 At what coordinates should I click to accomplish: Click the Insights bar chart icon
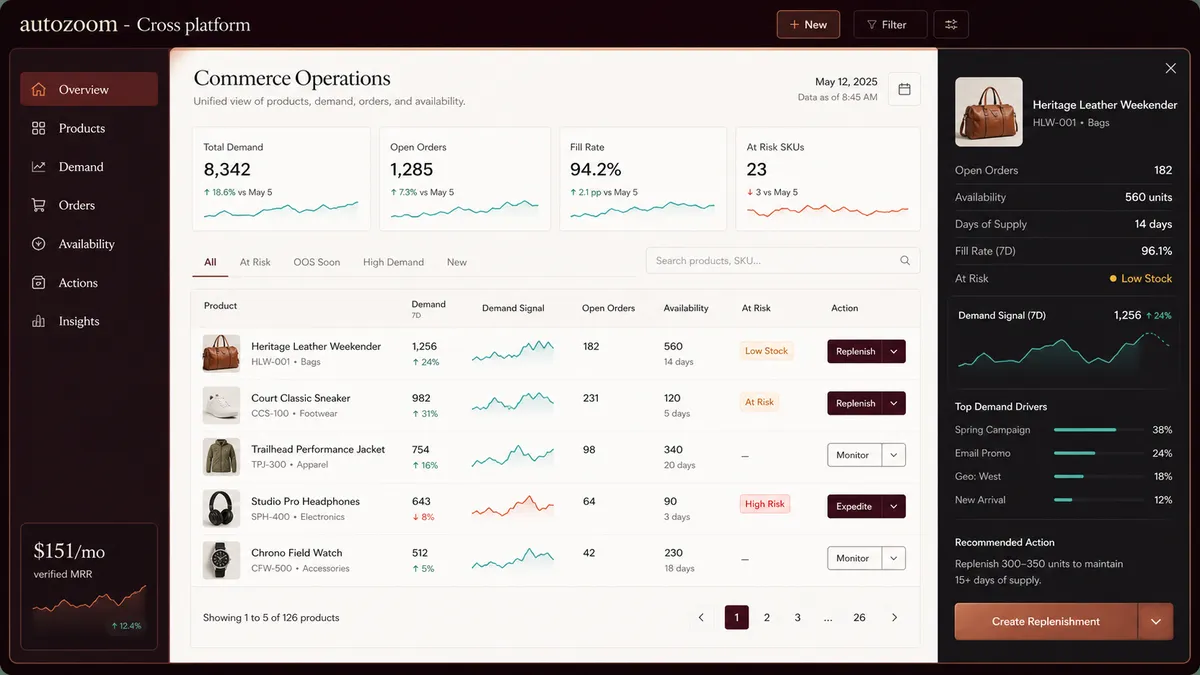pyautogui.click(x=39, y=321)
